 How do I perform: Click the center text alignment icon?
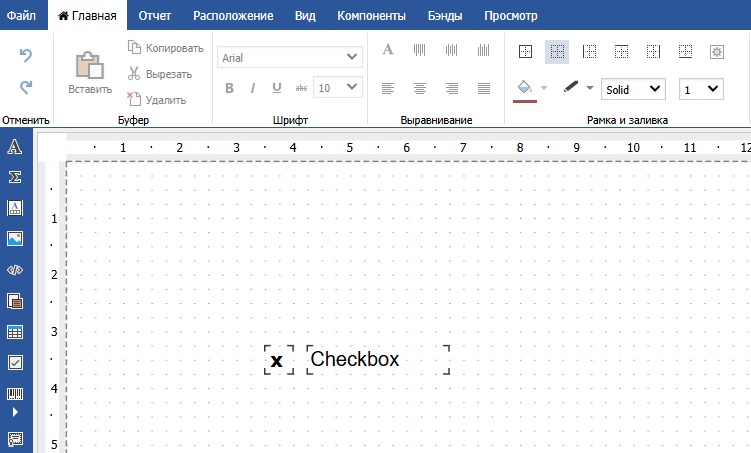tap(421, 88)
